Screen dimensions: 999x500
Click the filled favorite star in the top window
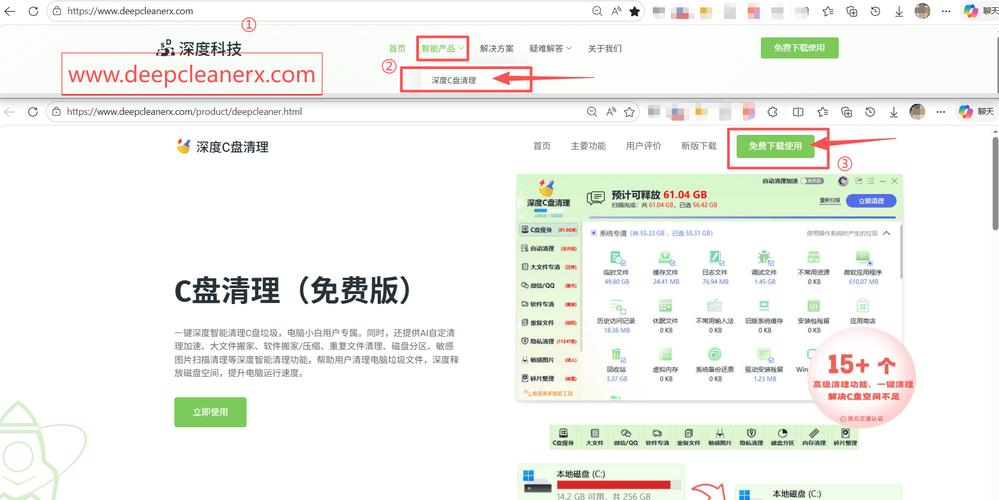635,11
